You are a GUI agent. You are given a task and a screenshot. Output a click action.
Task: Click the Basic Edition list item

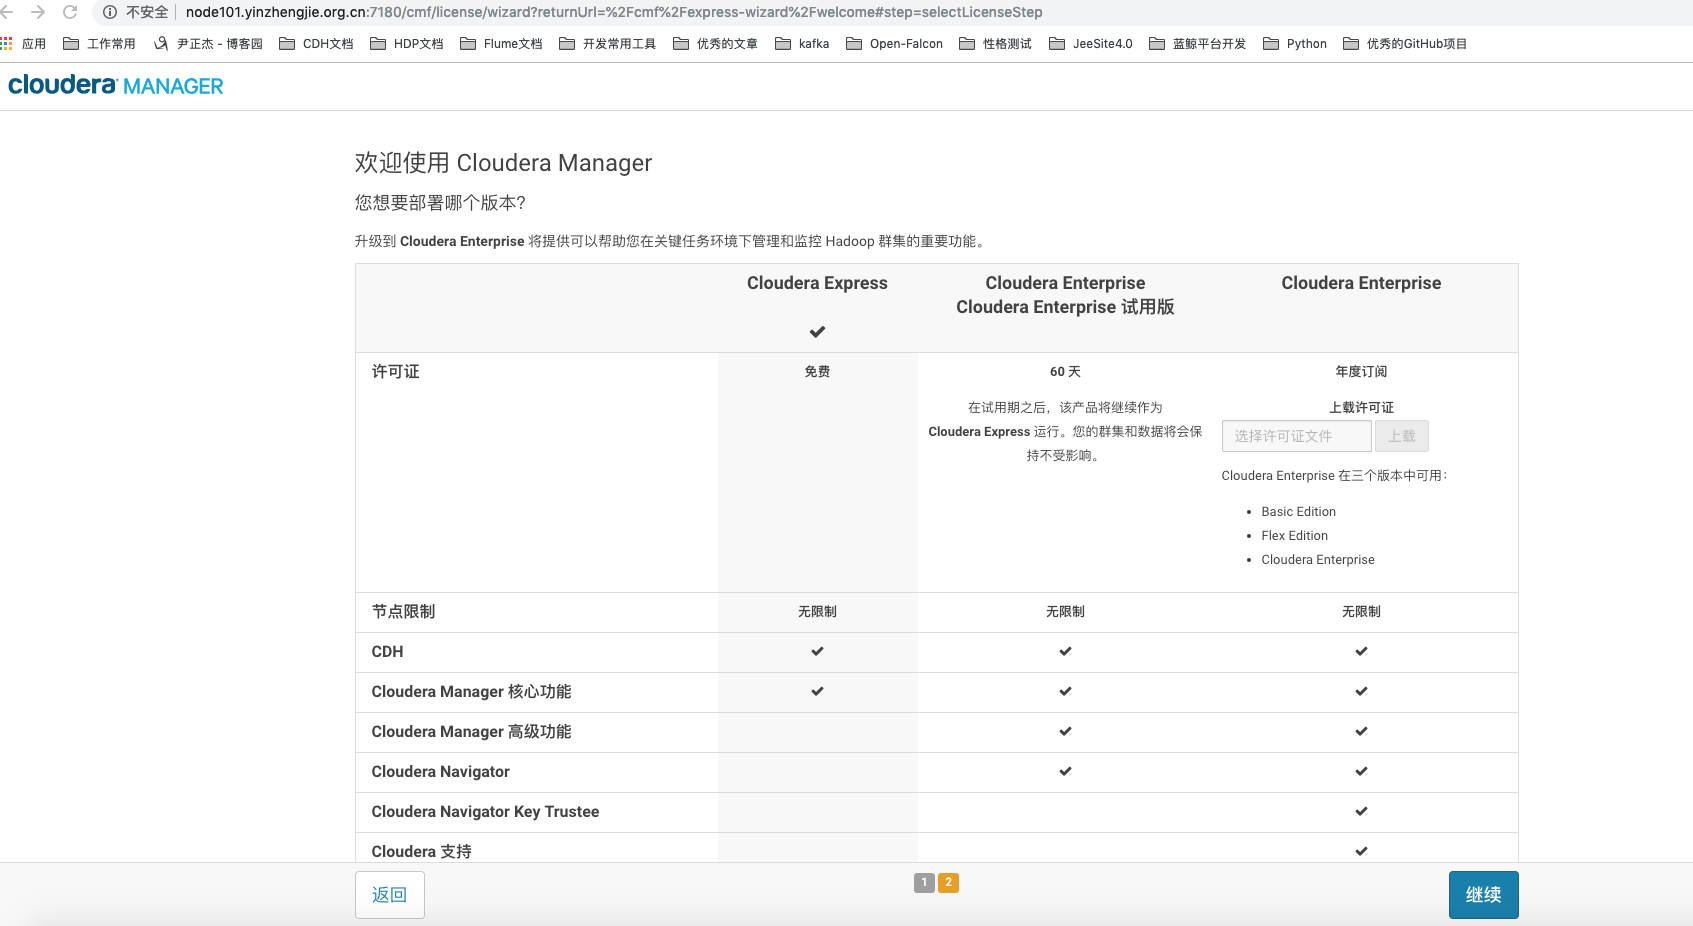[1298, 512]
